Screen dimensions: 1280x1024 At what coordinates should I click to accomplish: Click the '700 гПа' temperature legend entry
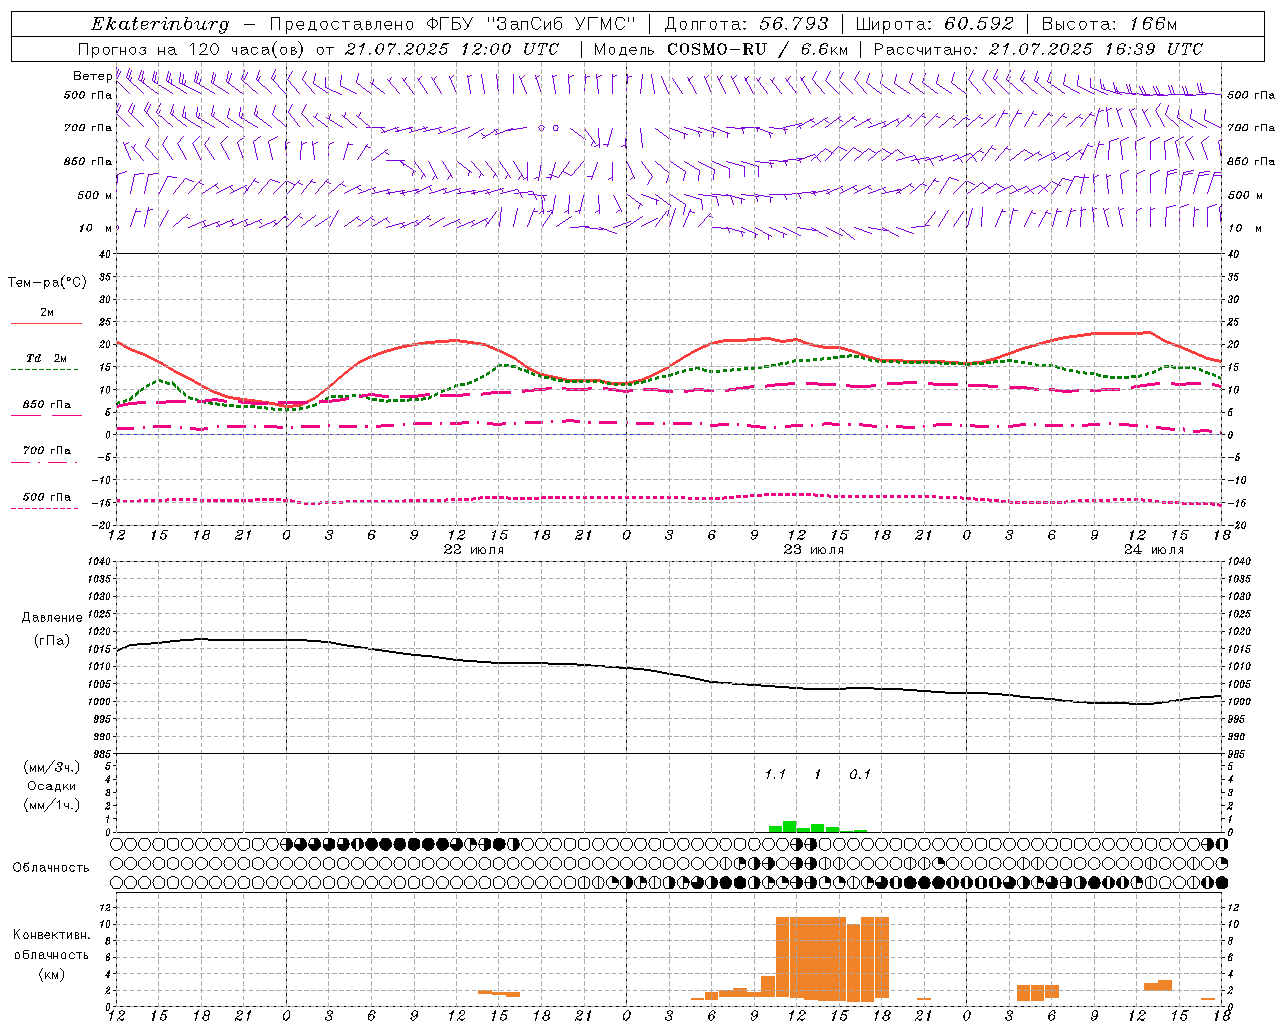point(47,451)
